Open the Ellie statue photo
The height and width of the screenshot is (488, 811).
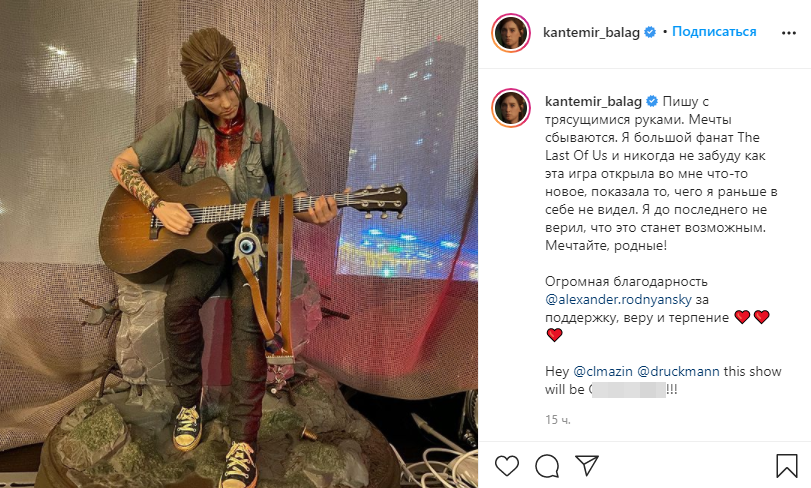click(x=239, y=244)
